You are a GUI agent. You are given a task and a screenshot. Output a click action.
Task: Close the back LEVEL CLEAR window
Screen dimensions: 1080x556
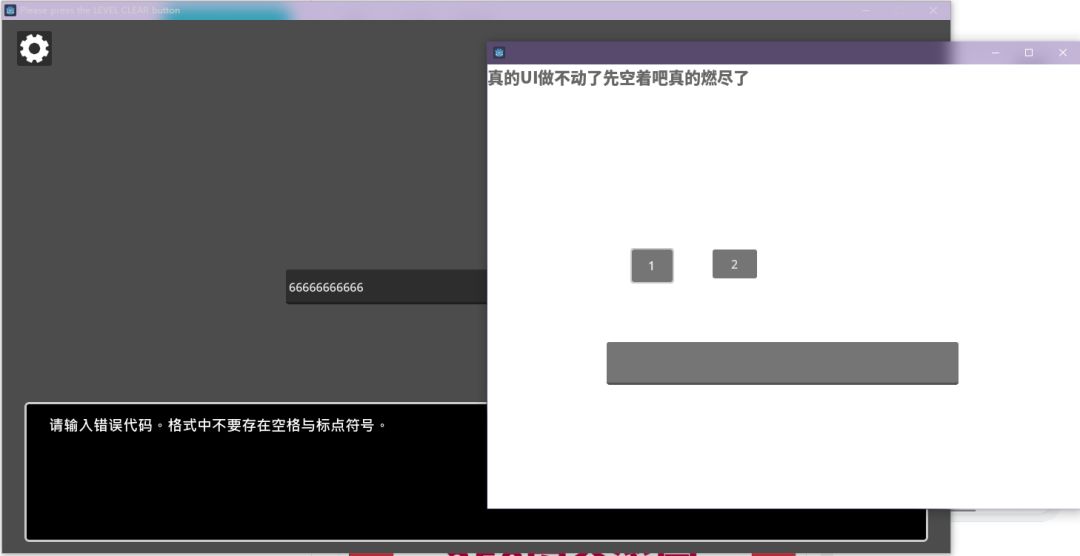click(933, 10)
